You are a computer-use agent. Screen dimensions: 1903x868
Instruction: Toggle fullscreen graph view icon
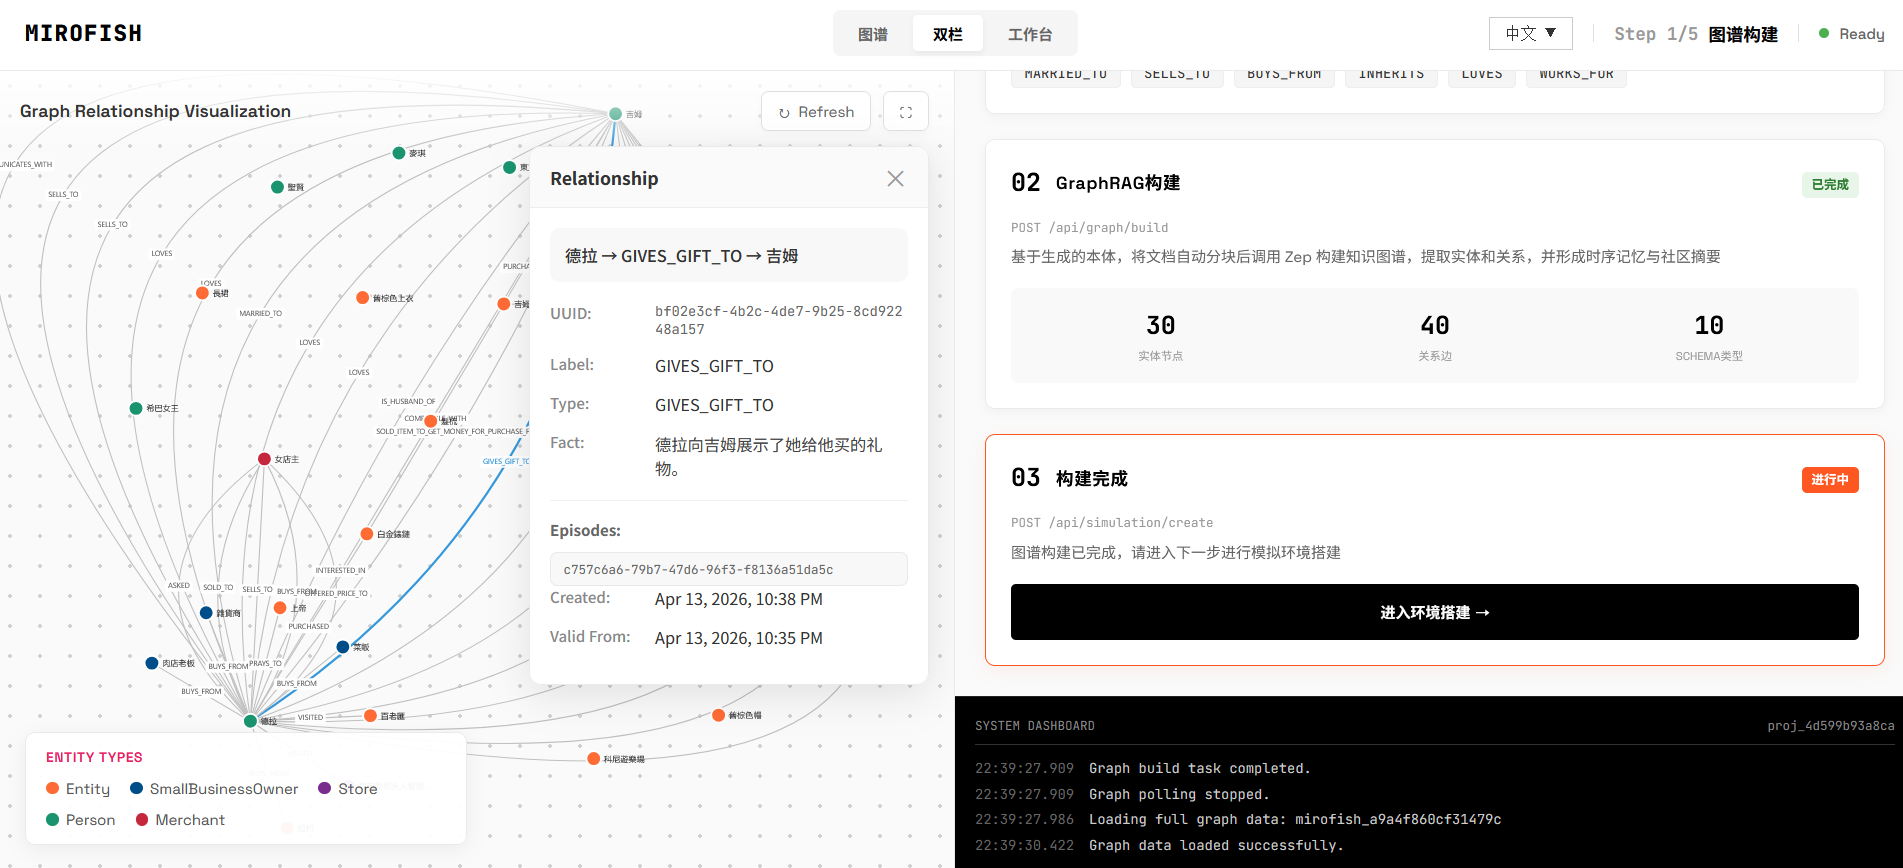coord(906,112)
